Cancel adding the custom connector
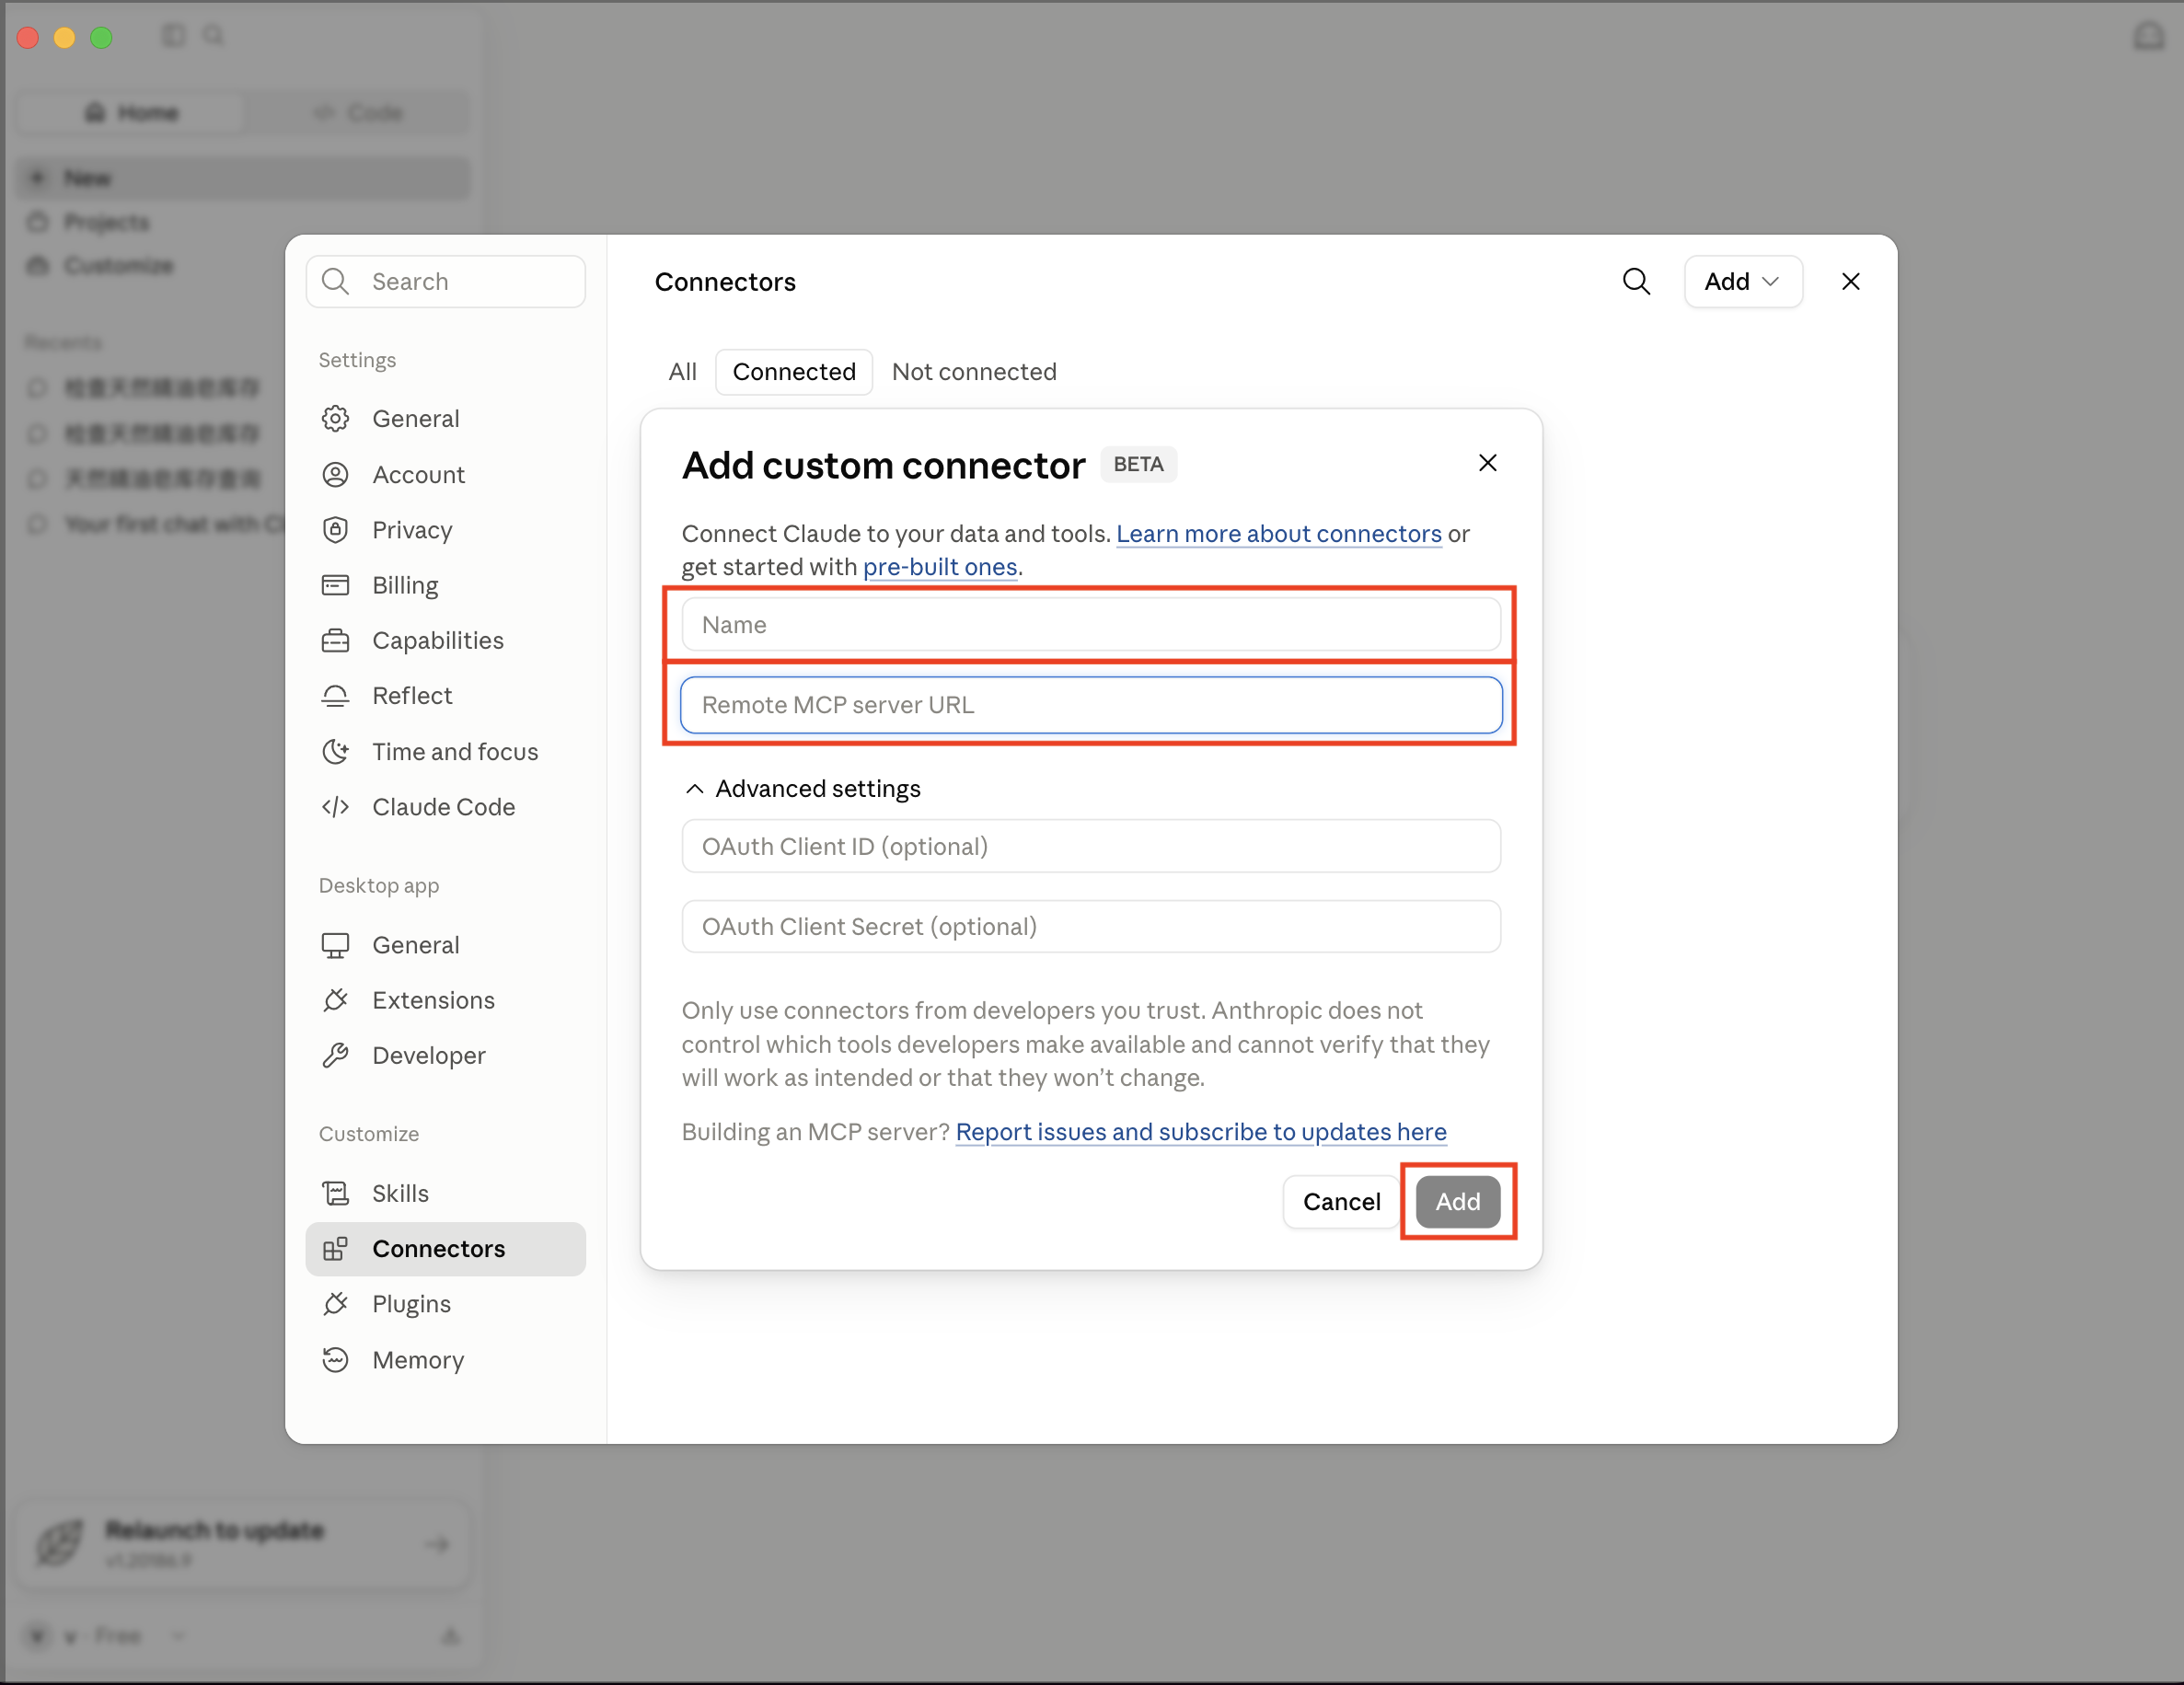The width and height of the screenshot is (2184, 1685). tap(1341, 1202)
